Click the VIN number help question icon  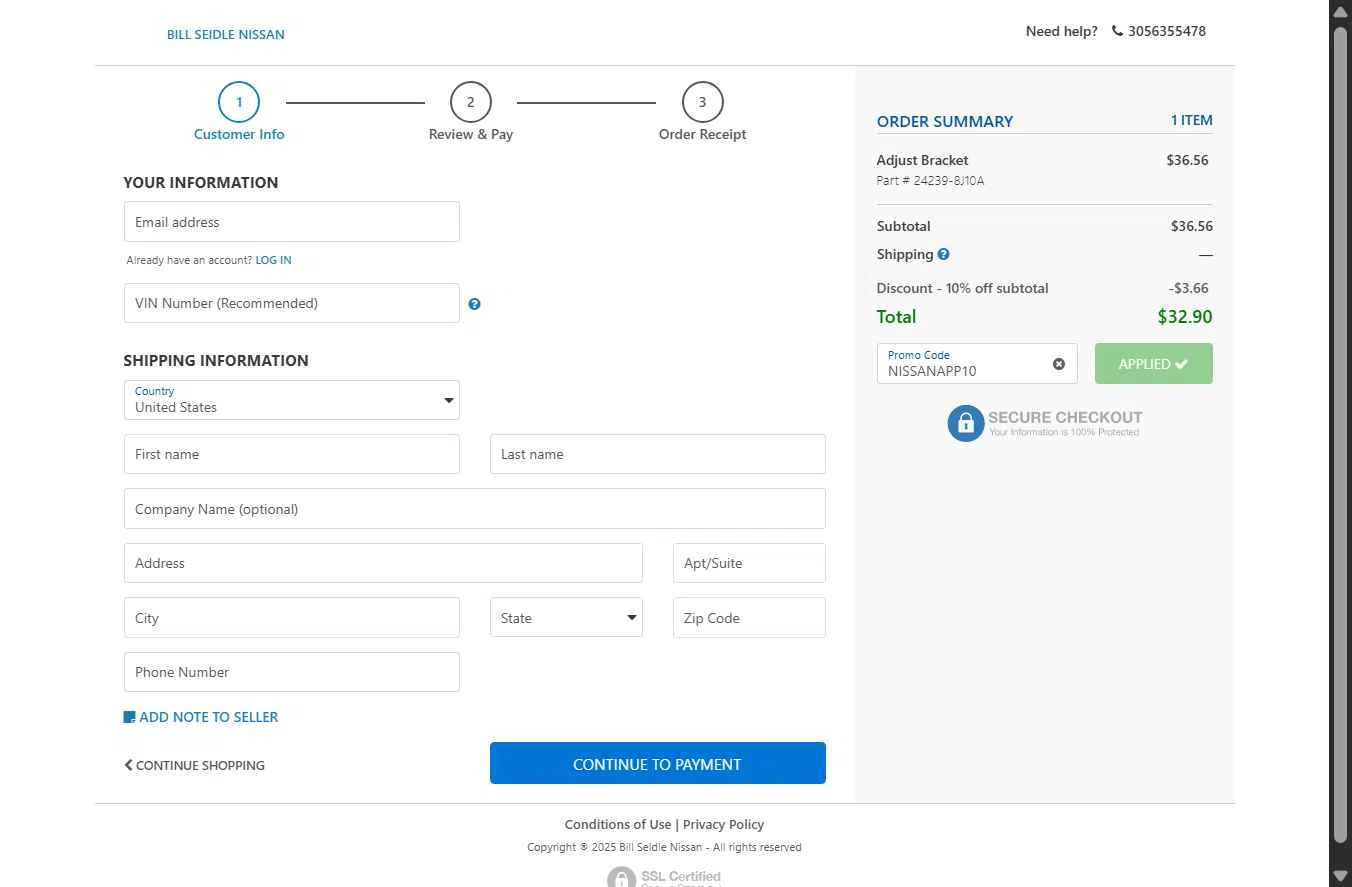tap(474, 304)
